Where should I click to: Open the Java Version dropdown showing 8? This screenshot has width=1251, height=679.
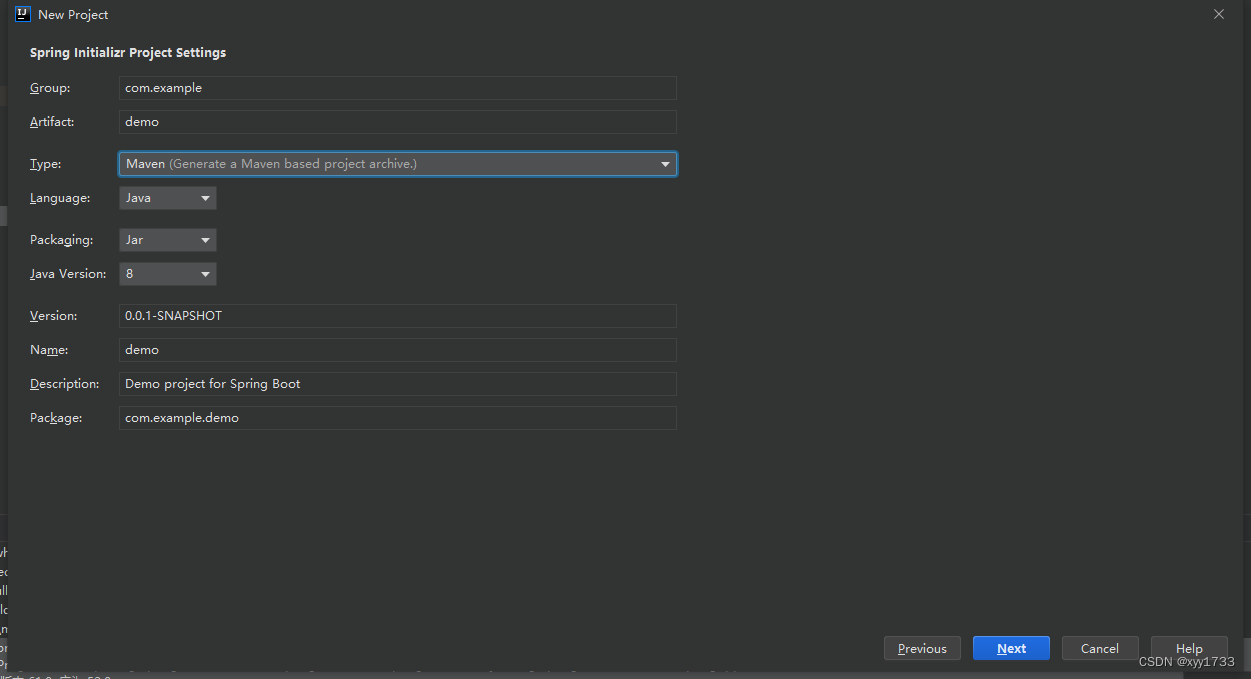point(168,274)
